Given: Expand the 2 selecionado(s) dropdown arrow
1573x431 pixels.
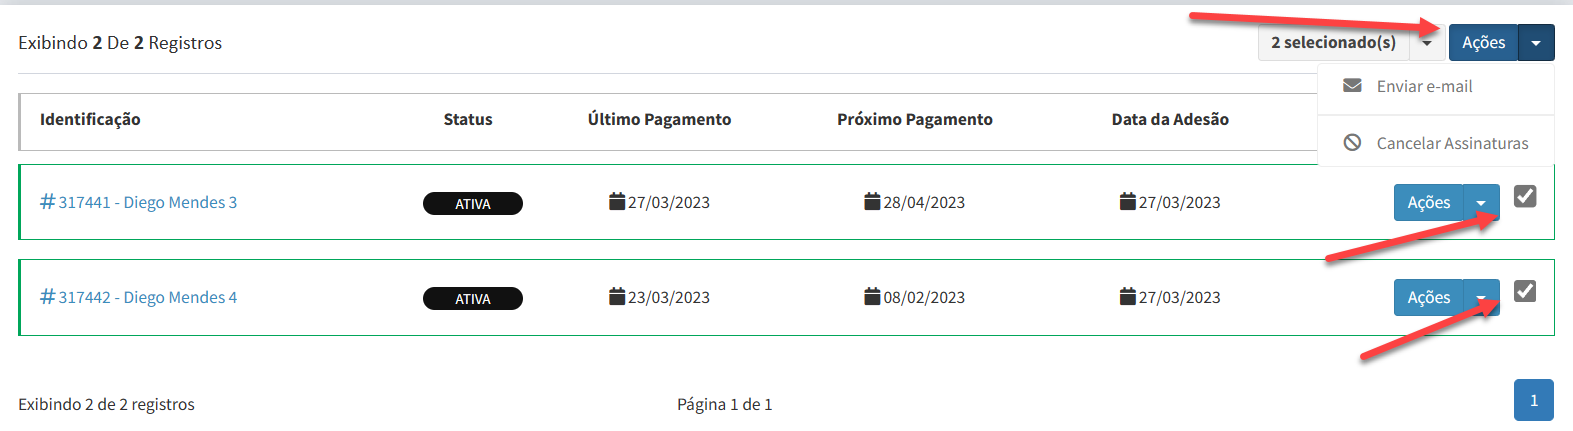Looking at the screenshot, I should tap(1427, 43).
